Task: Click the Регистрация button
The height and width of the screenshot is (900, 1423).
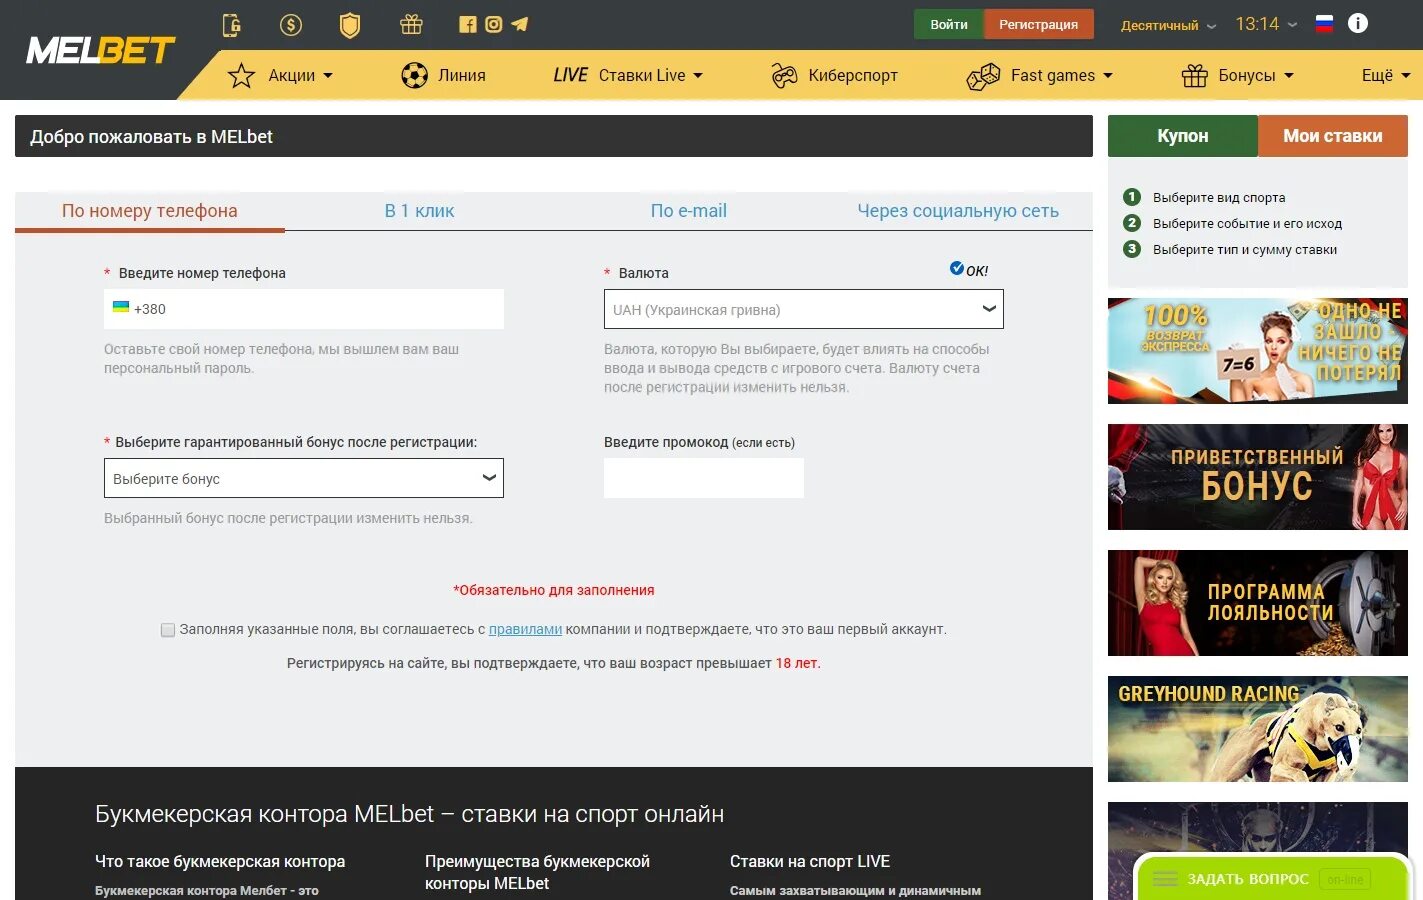Action: [x=1039, y=24]
